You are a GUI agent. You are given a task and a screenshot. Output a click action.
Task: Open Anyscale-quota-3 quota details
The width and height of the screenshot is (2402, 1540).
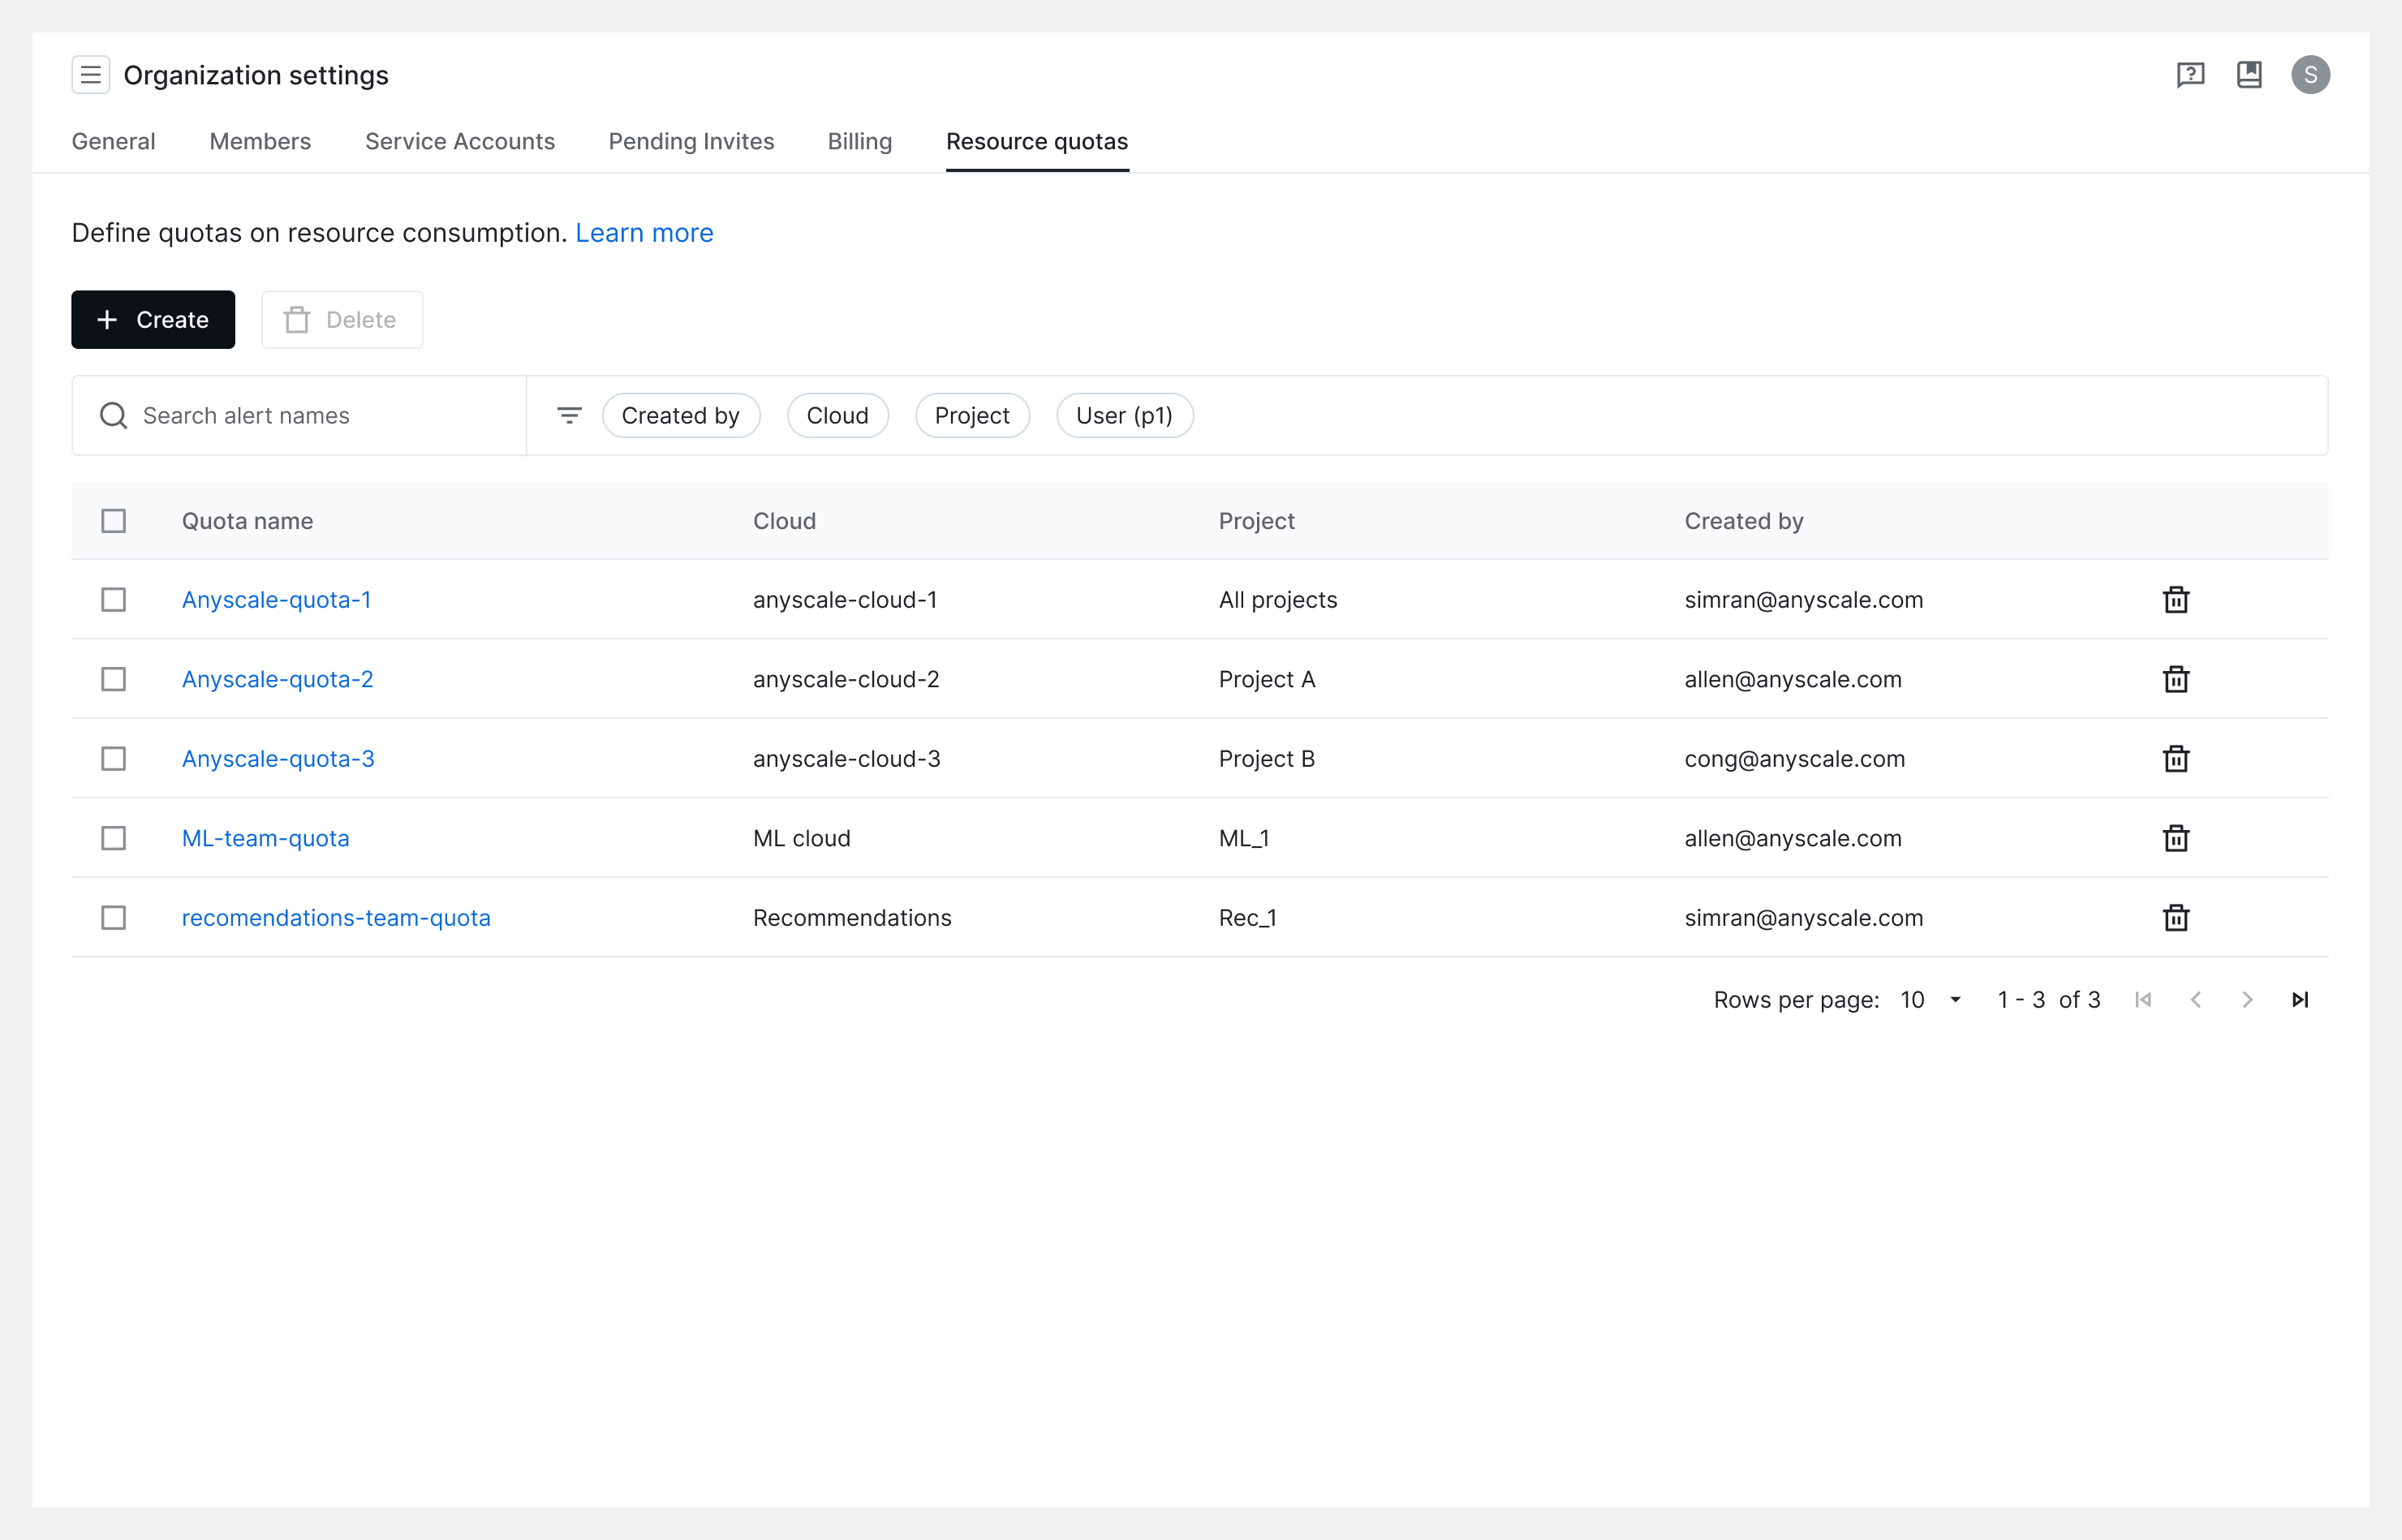pyautogui.click(x=278, y=758)
